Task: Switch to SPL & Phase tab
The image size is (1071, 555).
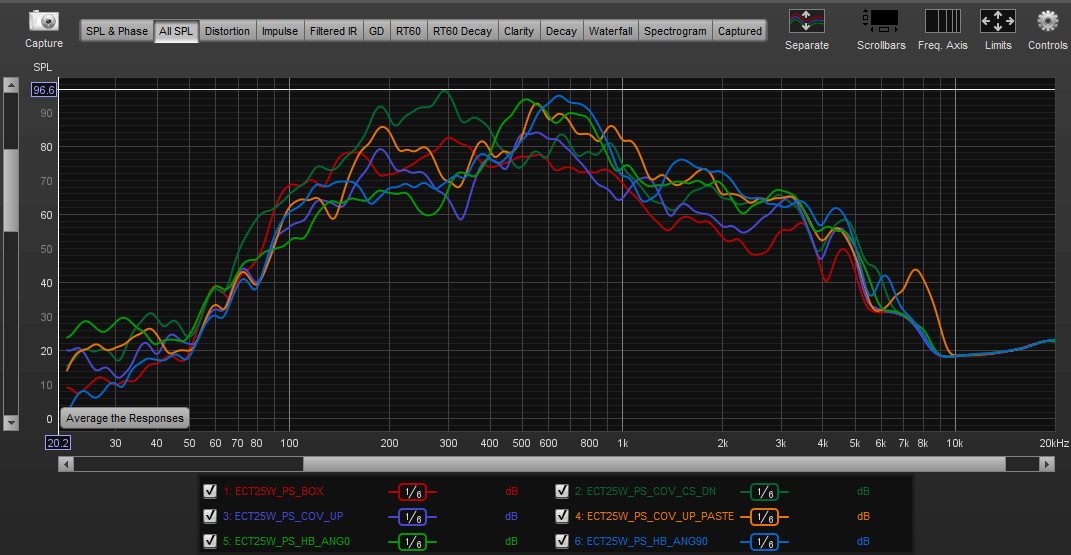Action: (x=117, y=31)
